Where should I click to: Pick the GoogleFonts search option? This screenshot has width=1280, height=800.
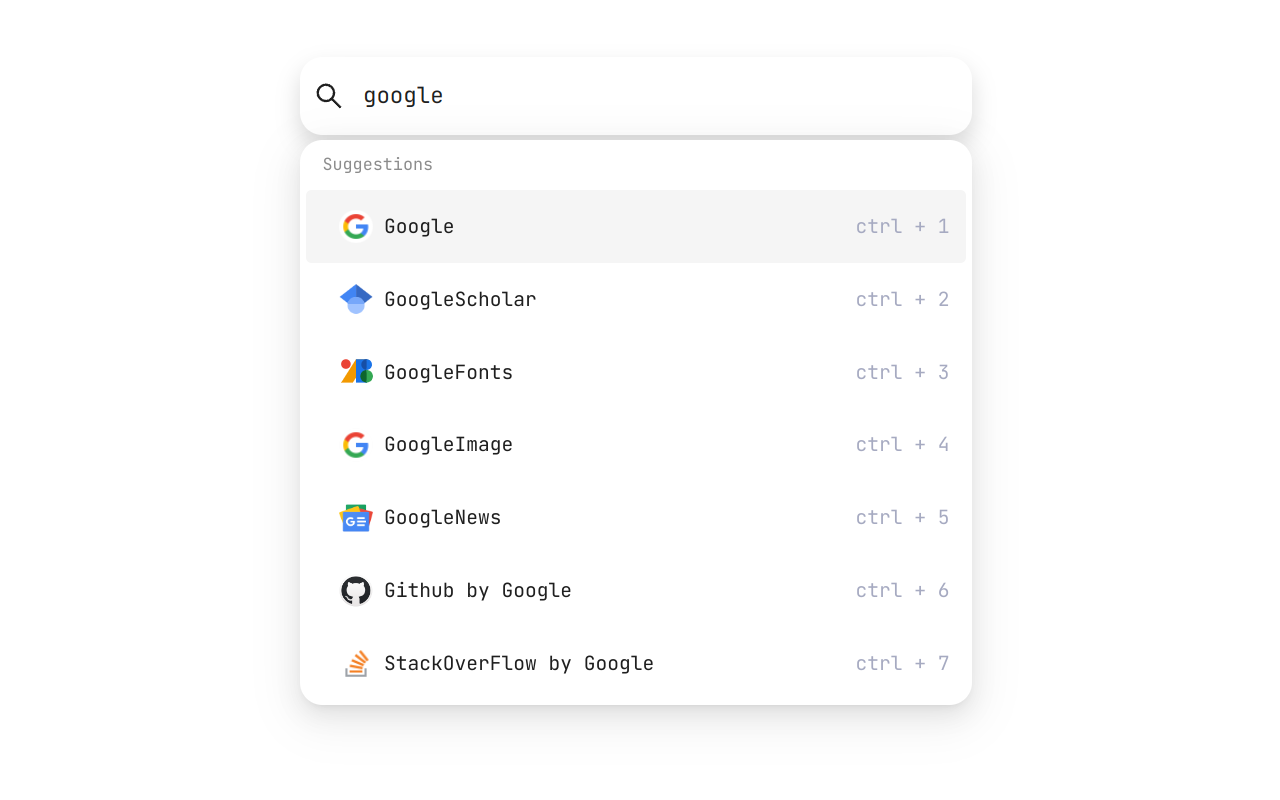(x=448, y=373)
